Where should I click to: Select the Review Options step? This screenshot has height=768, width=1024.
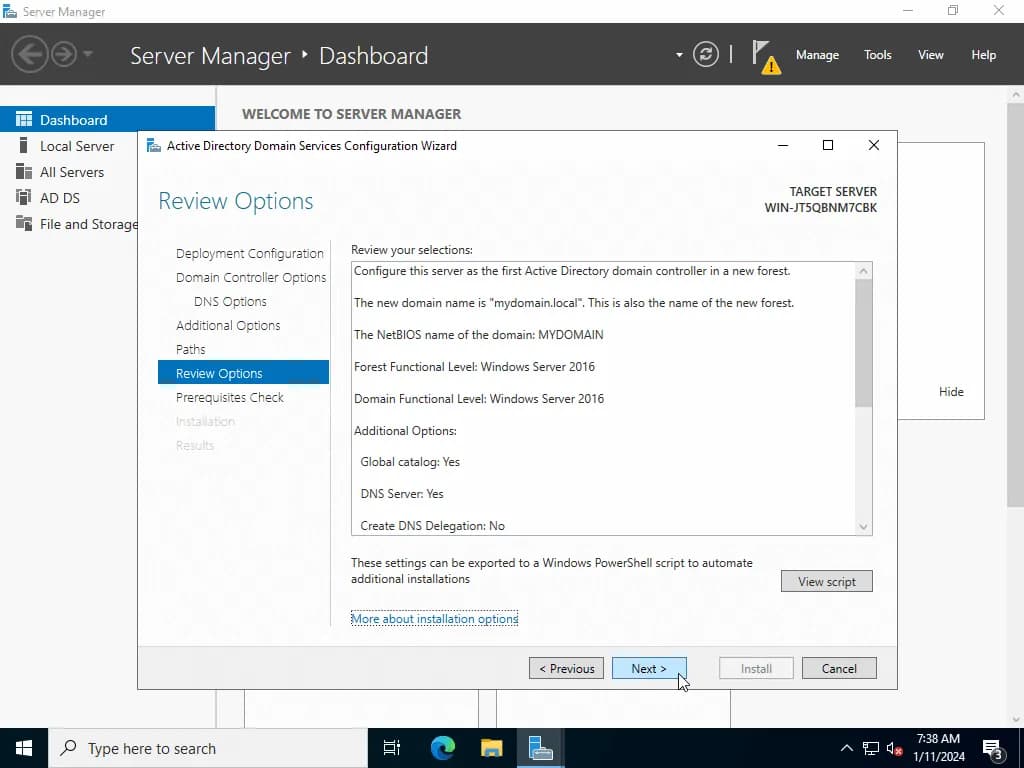click(243, 373)
